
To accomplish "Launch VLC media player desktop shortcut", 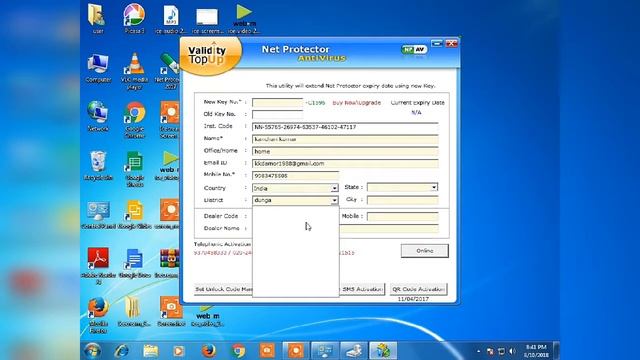I will pos(134,71).
